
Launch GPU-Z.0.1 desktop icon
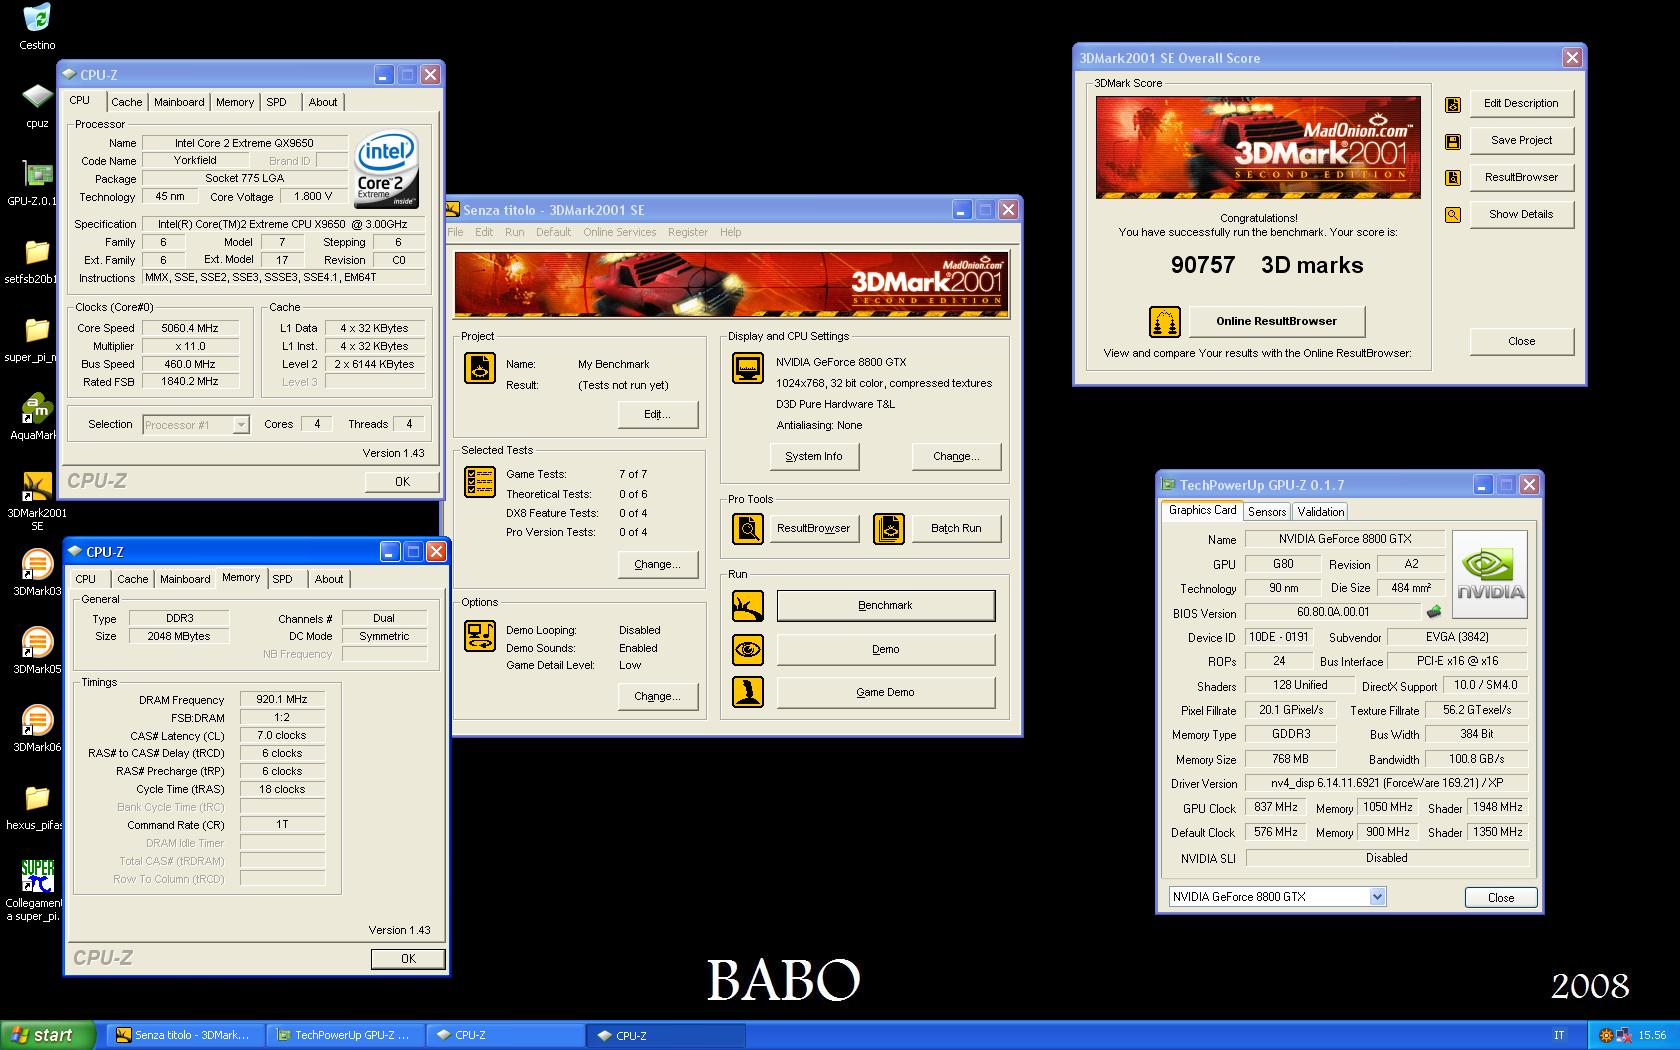[37, 174]
